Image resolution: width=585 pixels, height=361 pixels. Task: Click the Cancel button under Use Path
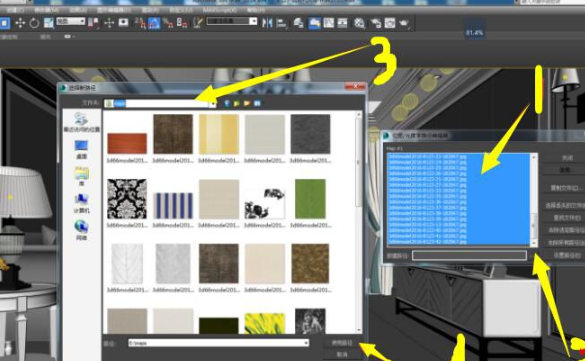[342, 354]
